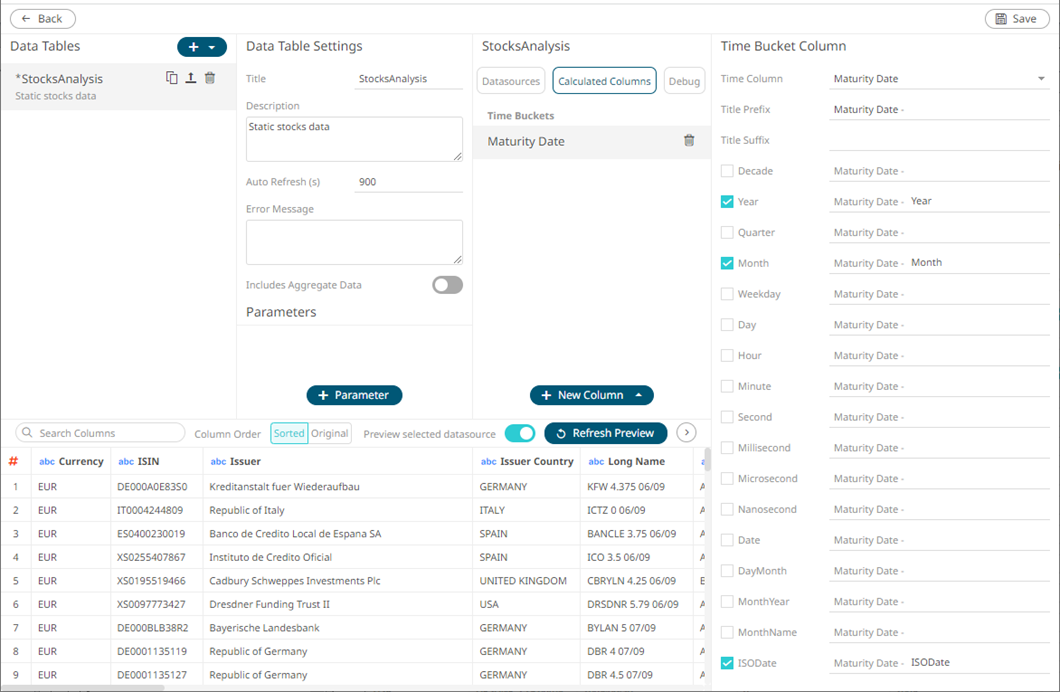Go back with the Back button
Image resolution: width=1060 pixels, height=692 pixels.
point(43,19)
